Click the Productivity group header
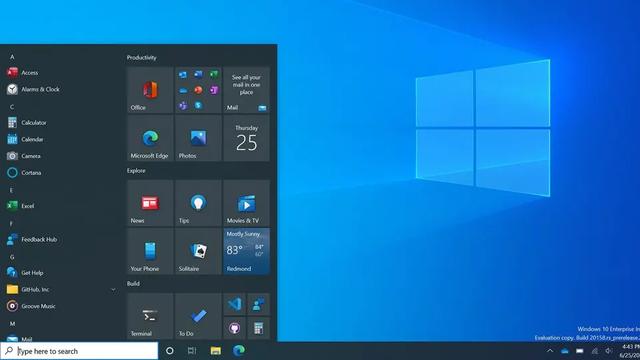 [x=141, y=58]
